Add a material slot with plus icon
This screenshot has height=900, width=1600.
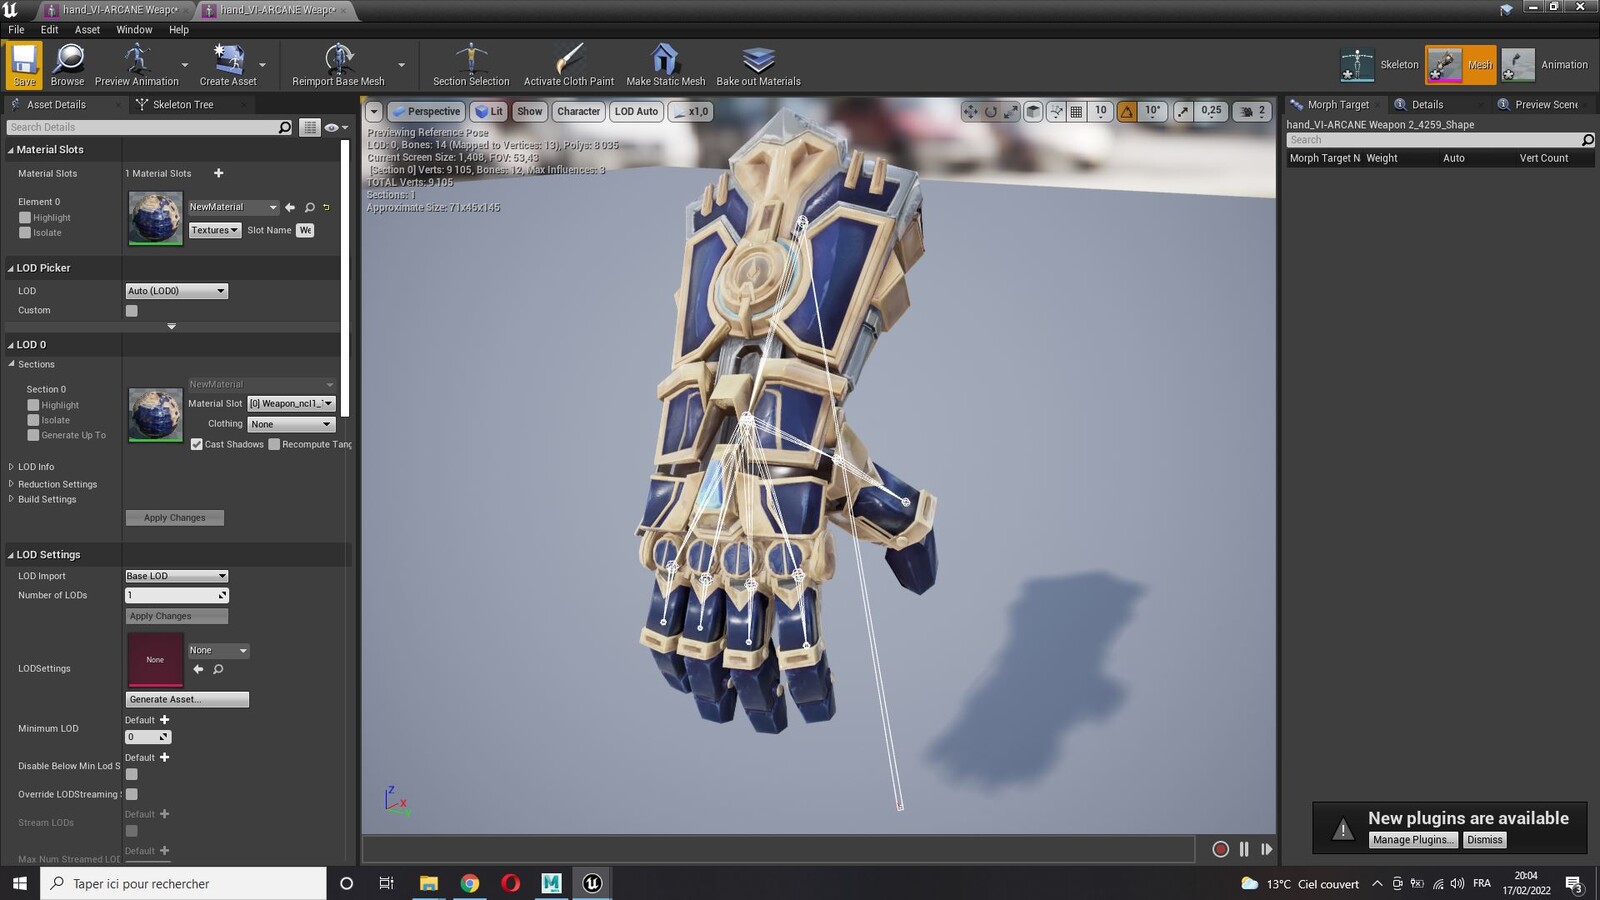point(219,173)
